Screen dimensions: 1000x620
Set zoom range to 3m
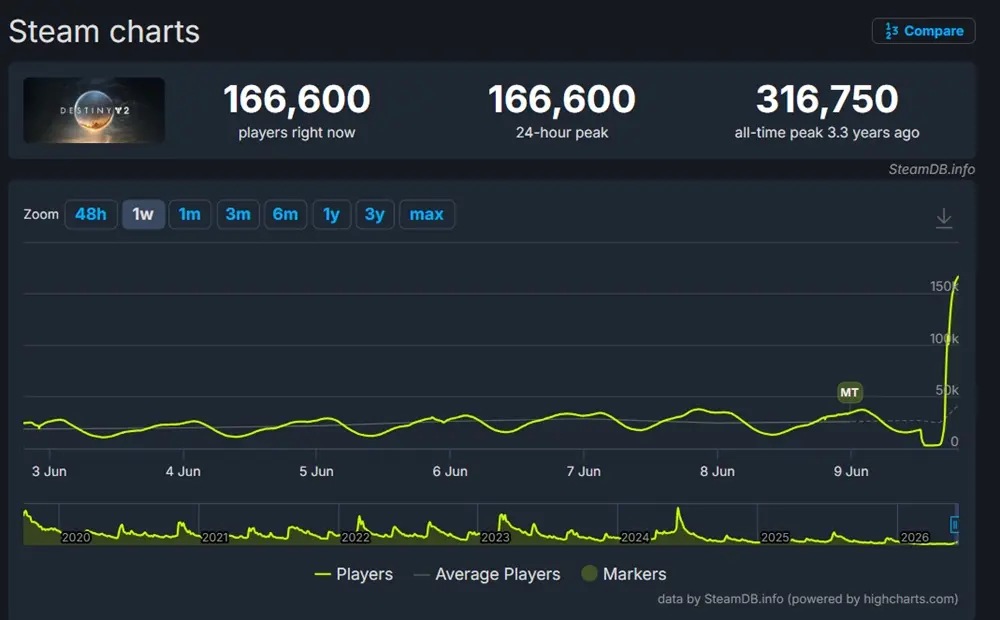coord(238,214)
